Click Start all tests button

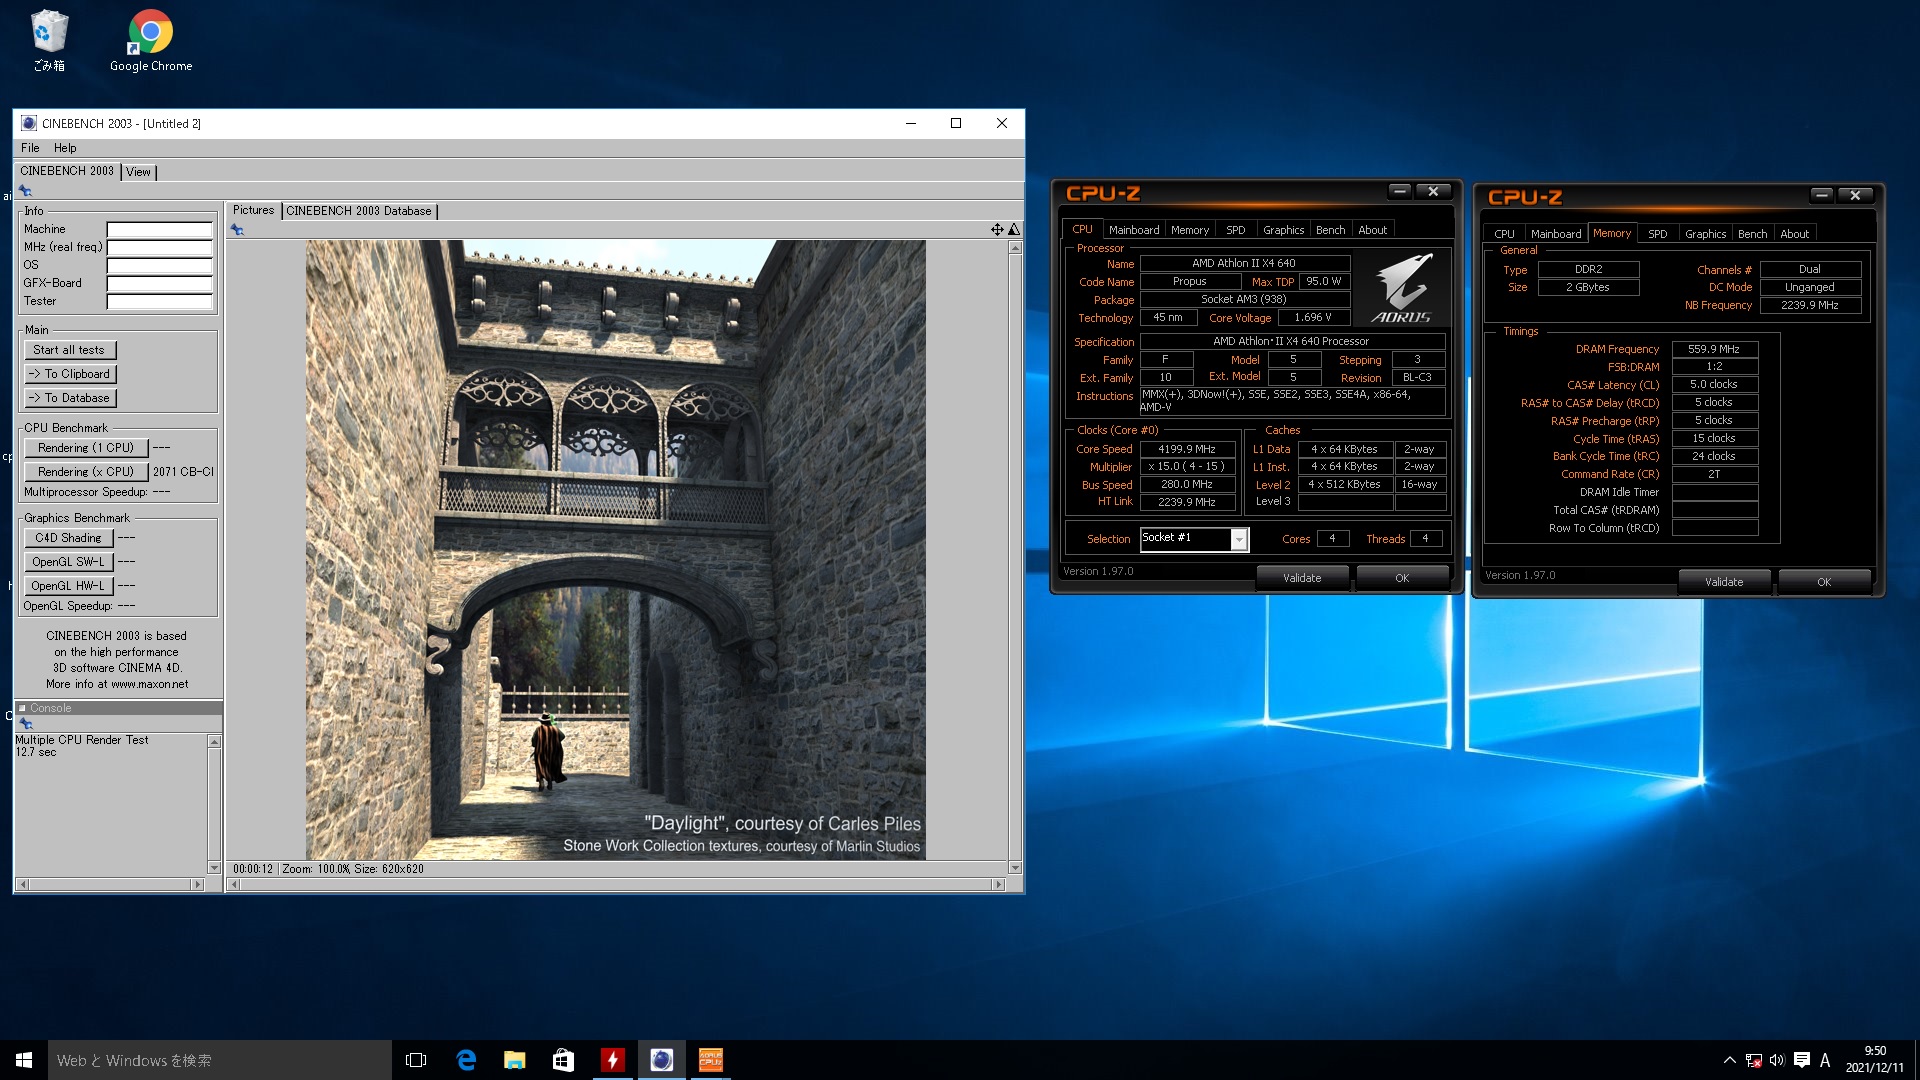[69, 350]
